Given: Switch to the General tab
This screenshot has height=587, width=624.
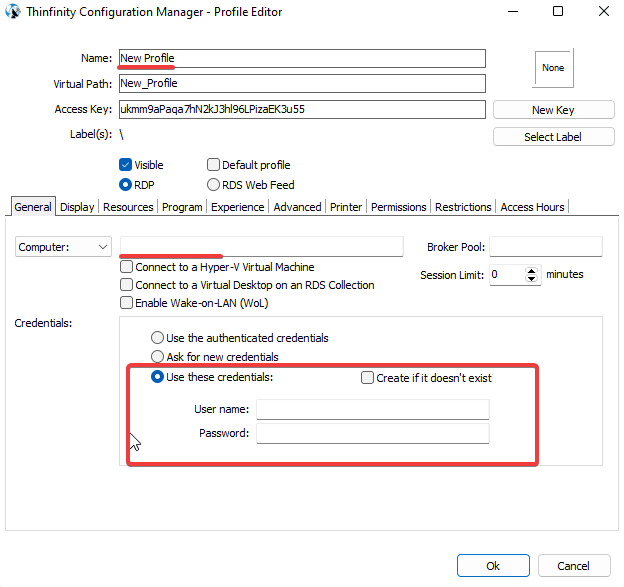Looking at the screenshot, I should click(x=33, y=207).
